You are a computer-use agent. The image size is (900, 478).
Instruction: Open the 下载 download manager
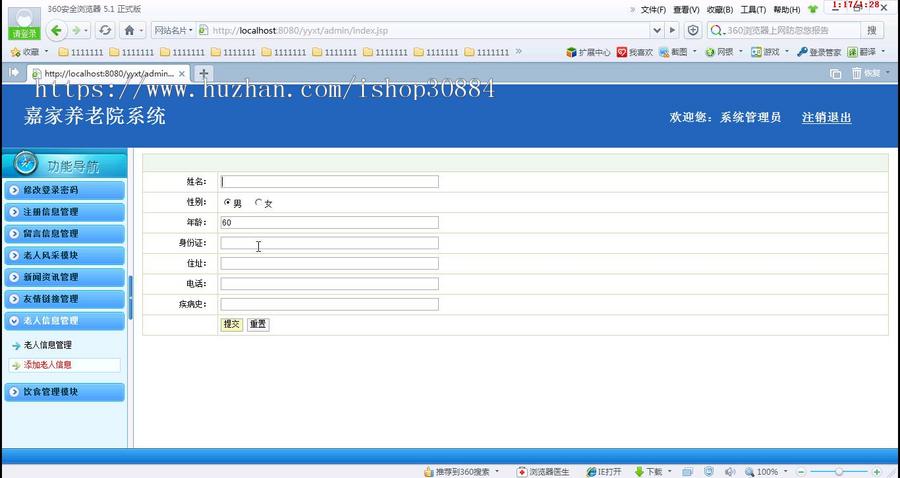pos(648,472)
